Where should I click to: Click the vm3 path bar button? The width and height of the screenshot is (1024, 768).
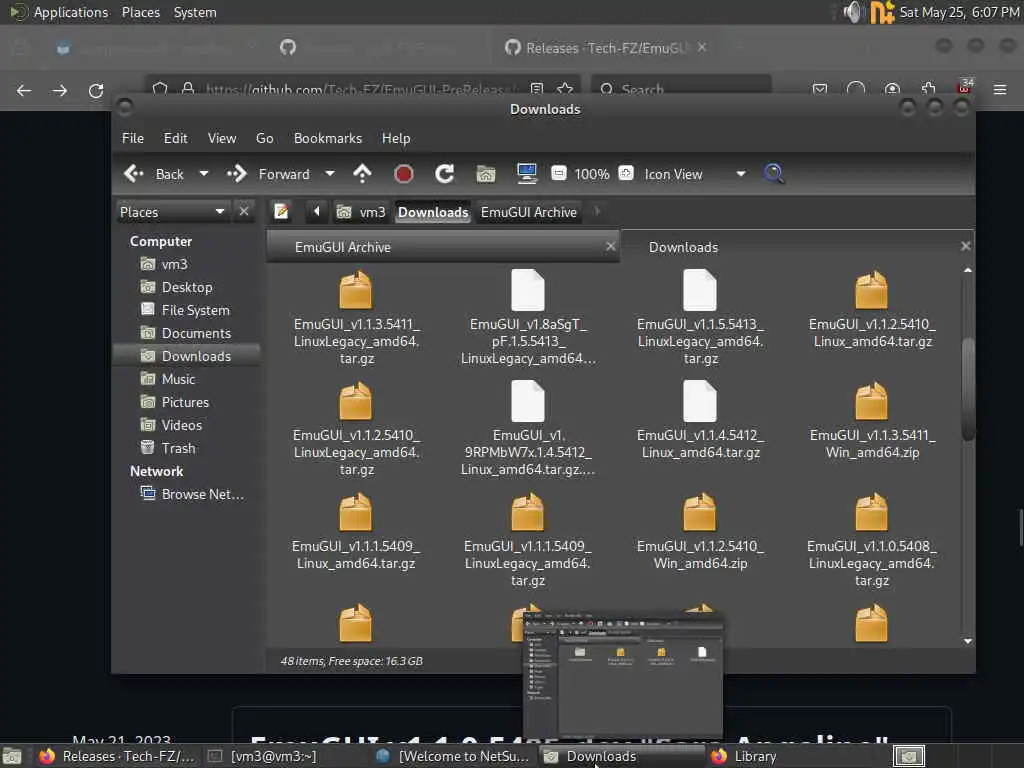[x=361, y=212]
